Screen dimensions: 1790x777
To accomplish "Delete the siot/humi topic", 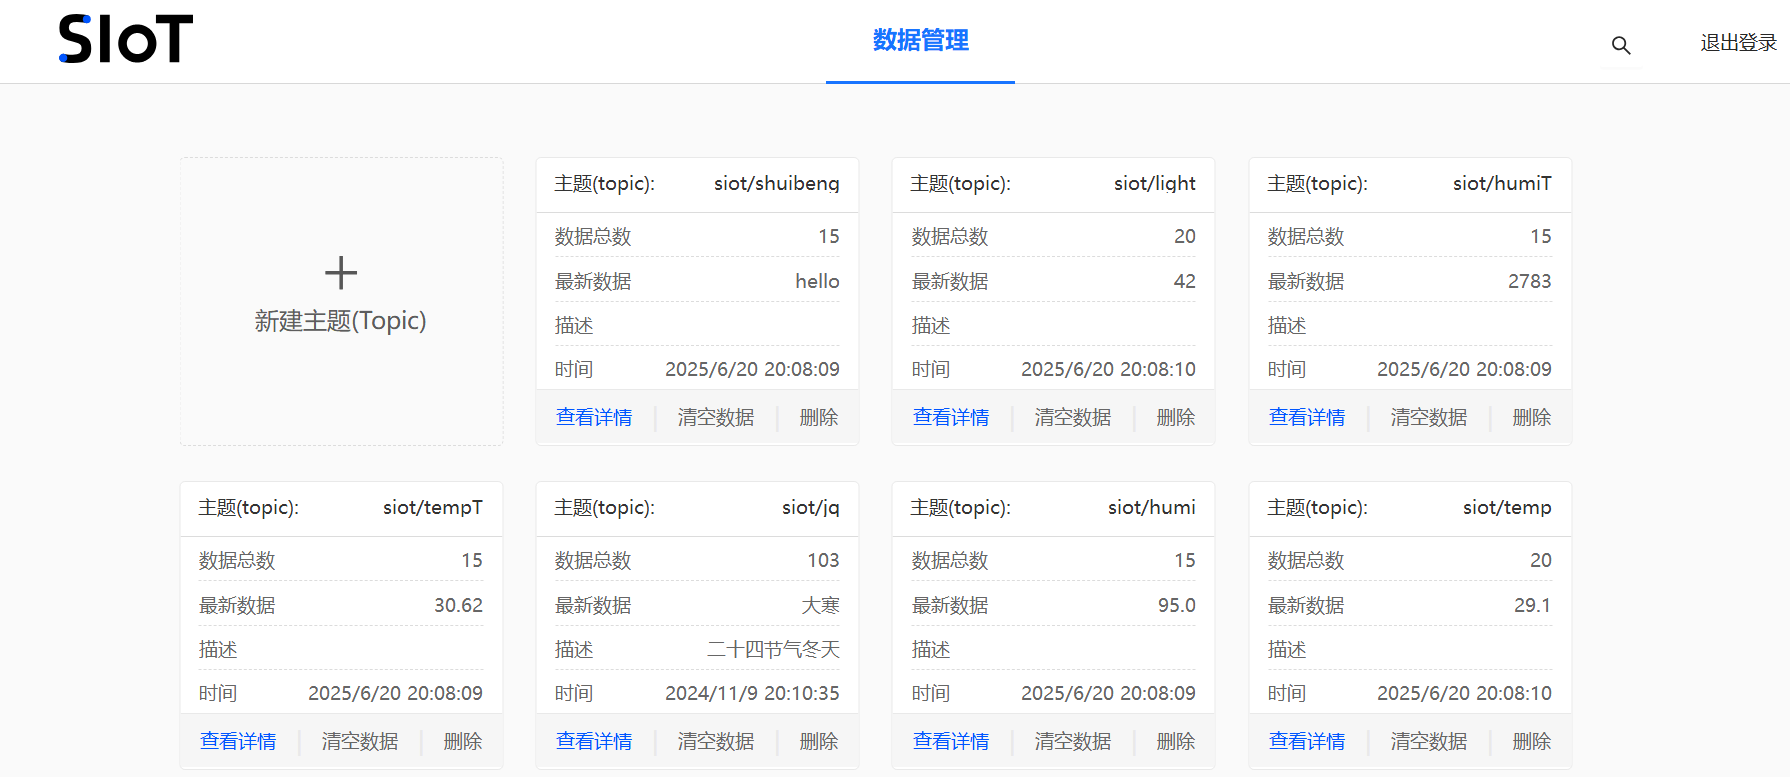I will click(1176, 741).
